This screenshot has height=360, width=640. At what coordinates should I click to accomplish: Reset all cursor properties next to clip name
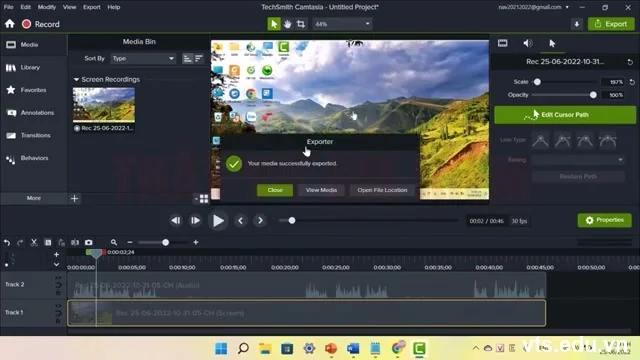(630, 62)
